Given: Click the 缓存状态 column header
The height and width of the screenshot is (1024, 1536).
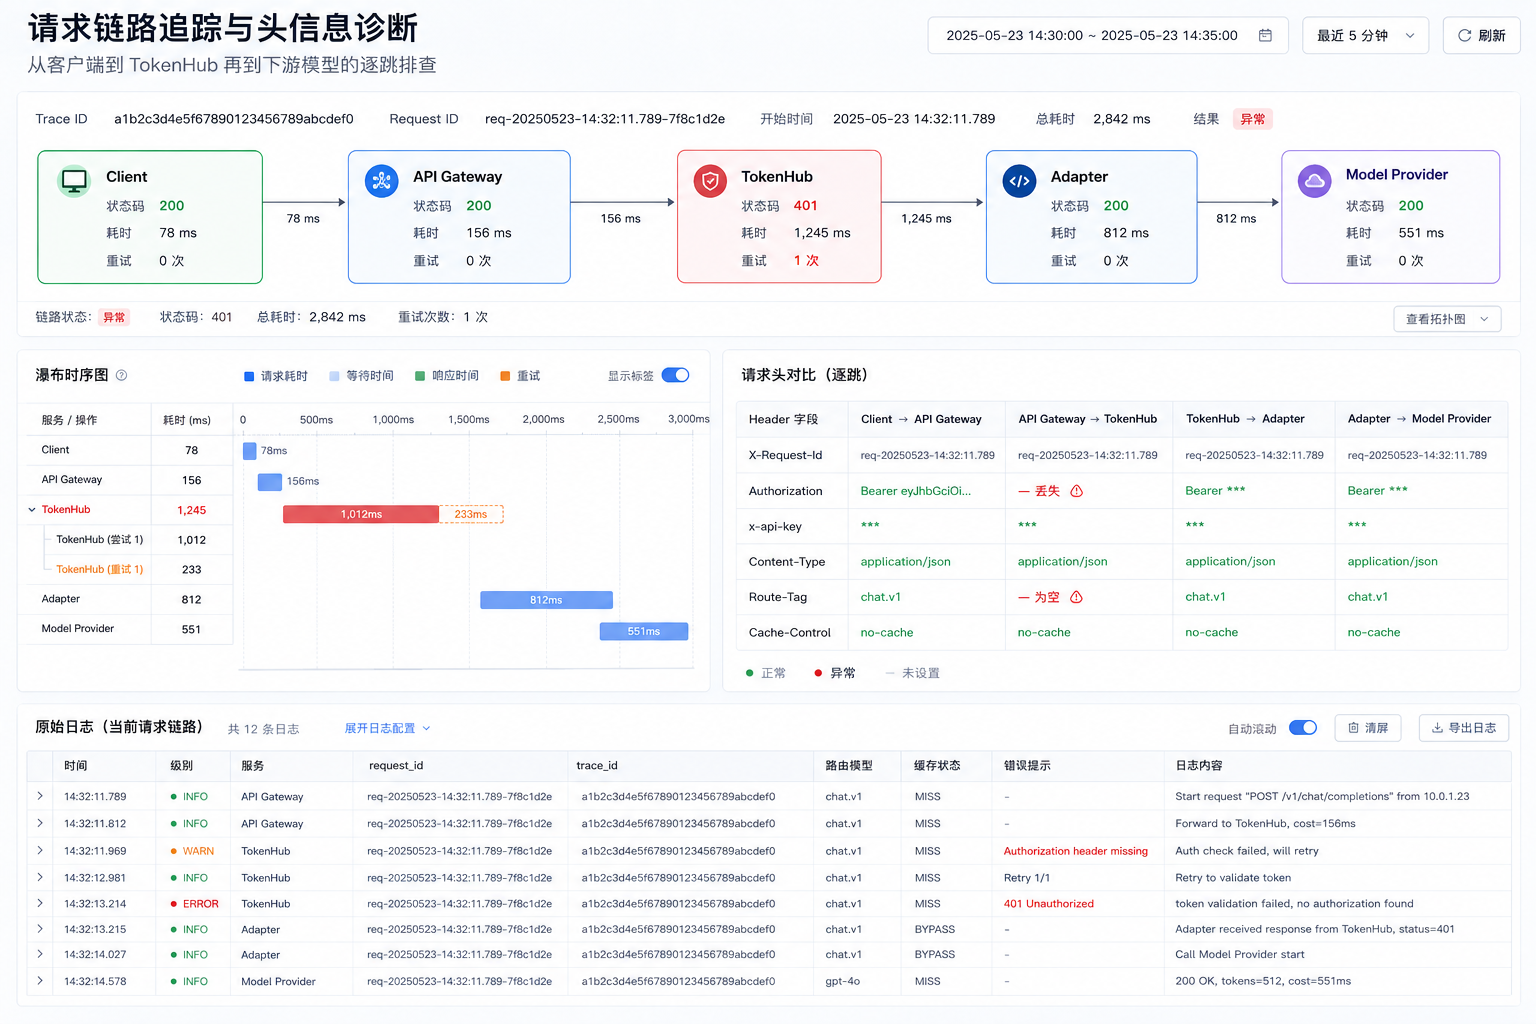Looking at the screenshot, I should coord(937,766).
